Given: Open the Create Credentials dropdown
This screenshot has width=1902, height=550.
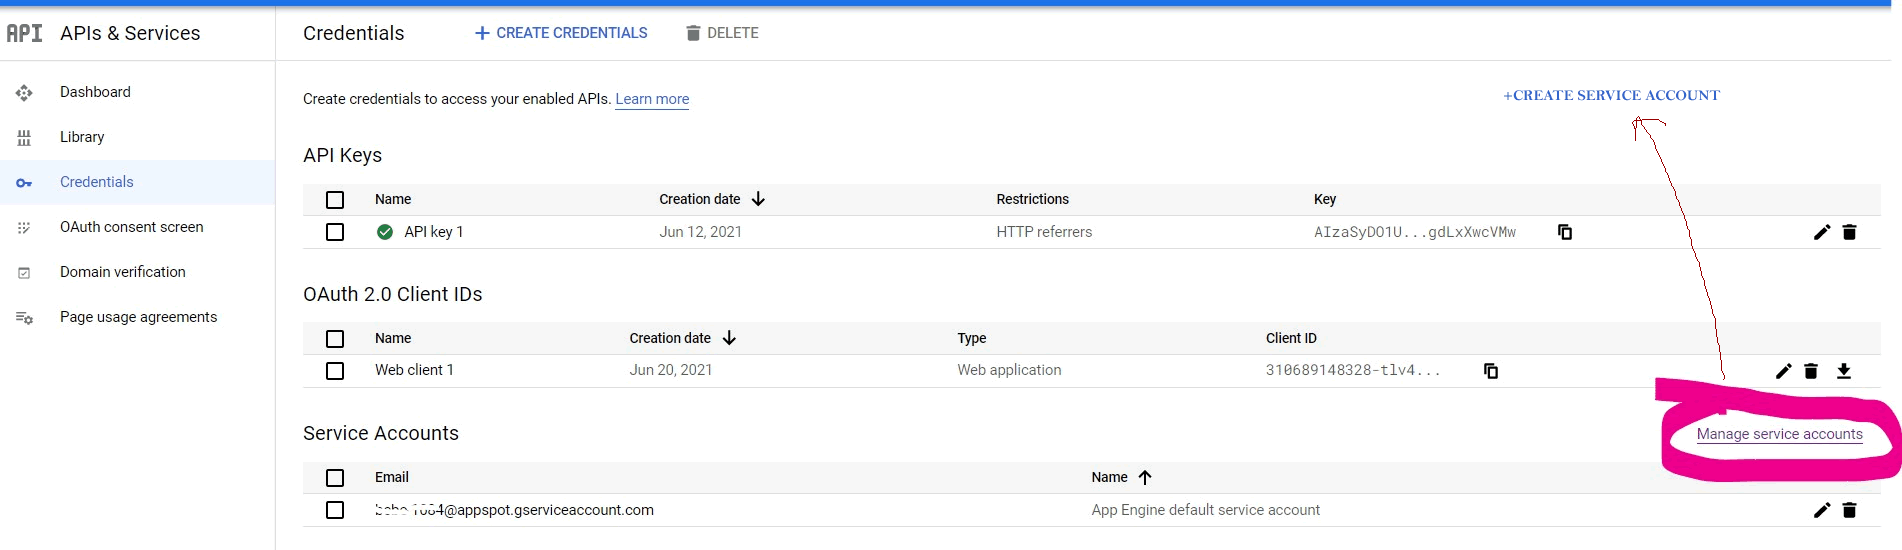Looking at the screenshot, I should (x=561, y=33).
